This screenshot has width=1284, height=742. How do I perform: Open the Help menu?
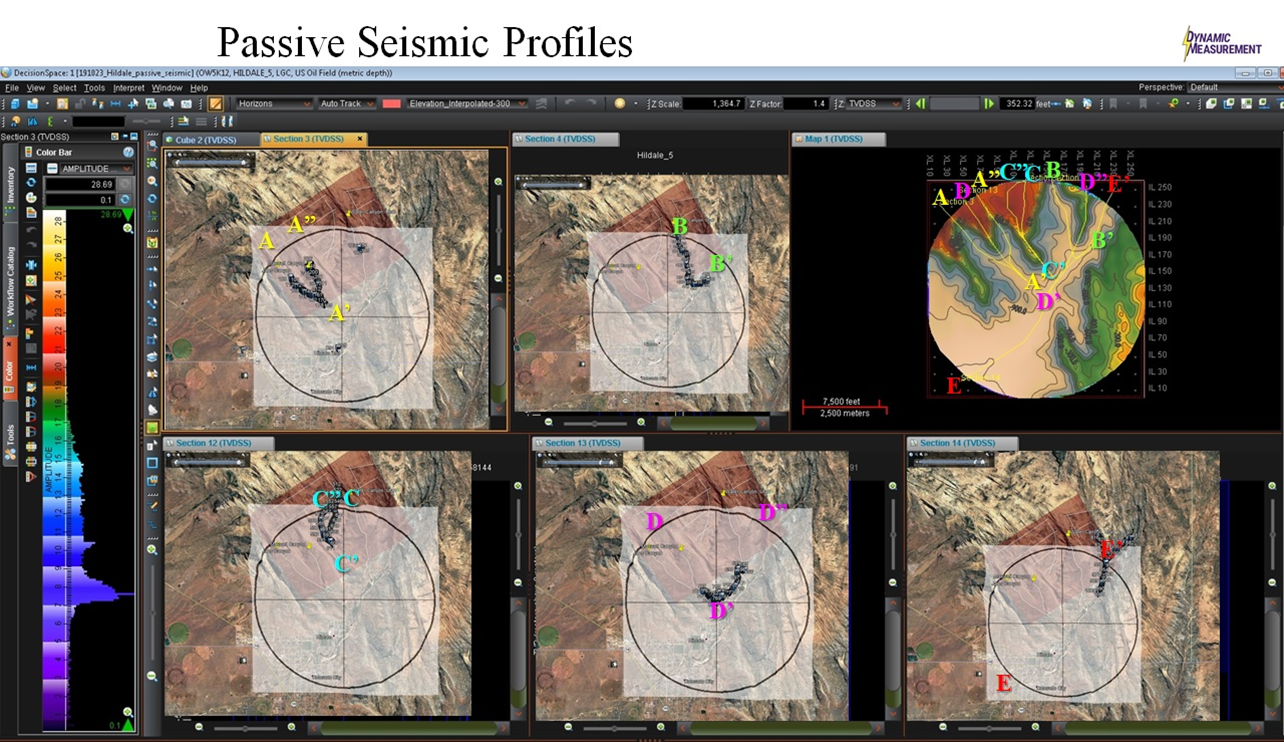[199, 88]
